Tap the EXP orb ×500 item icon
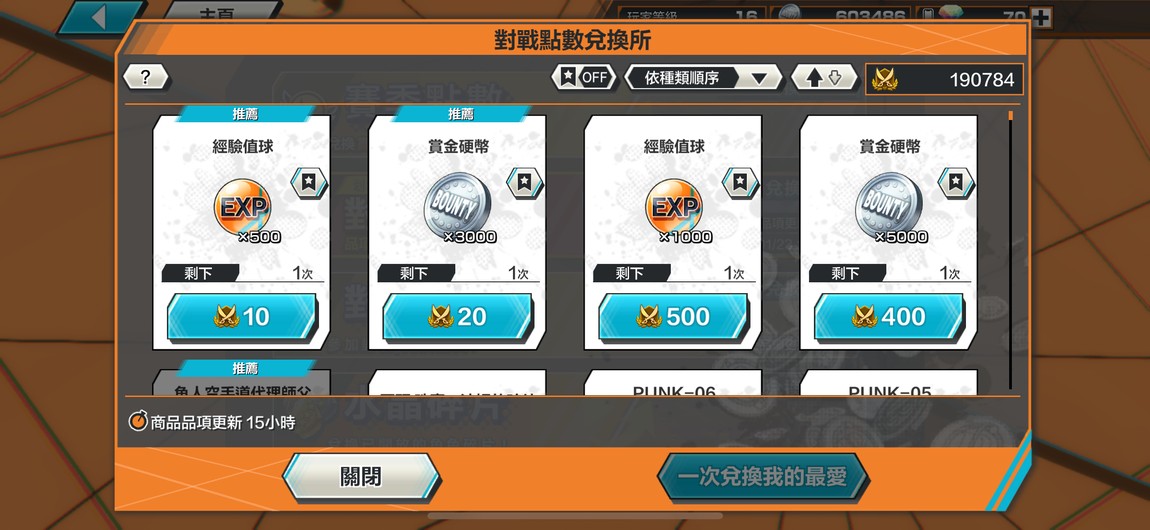 pyautogui.click(x=243, y=207)
